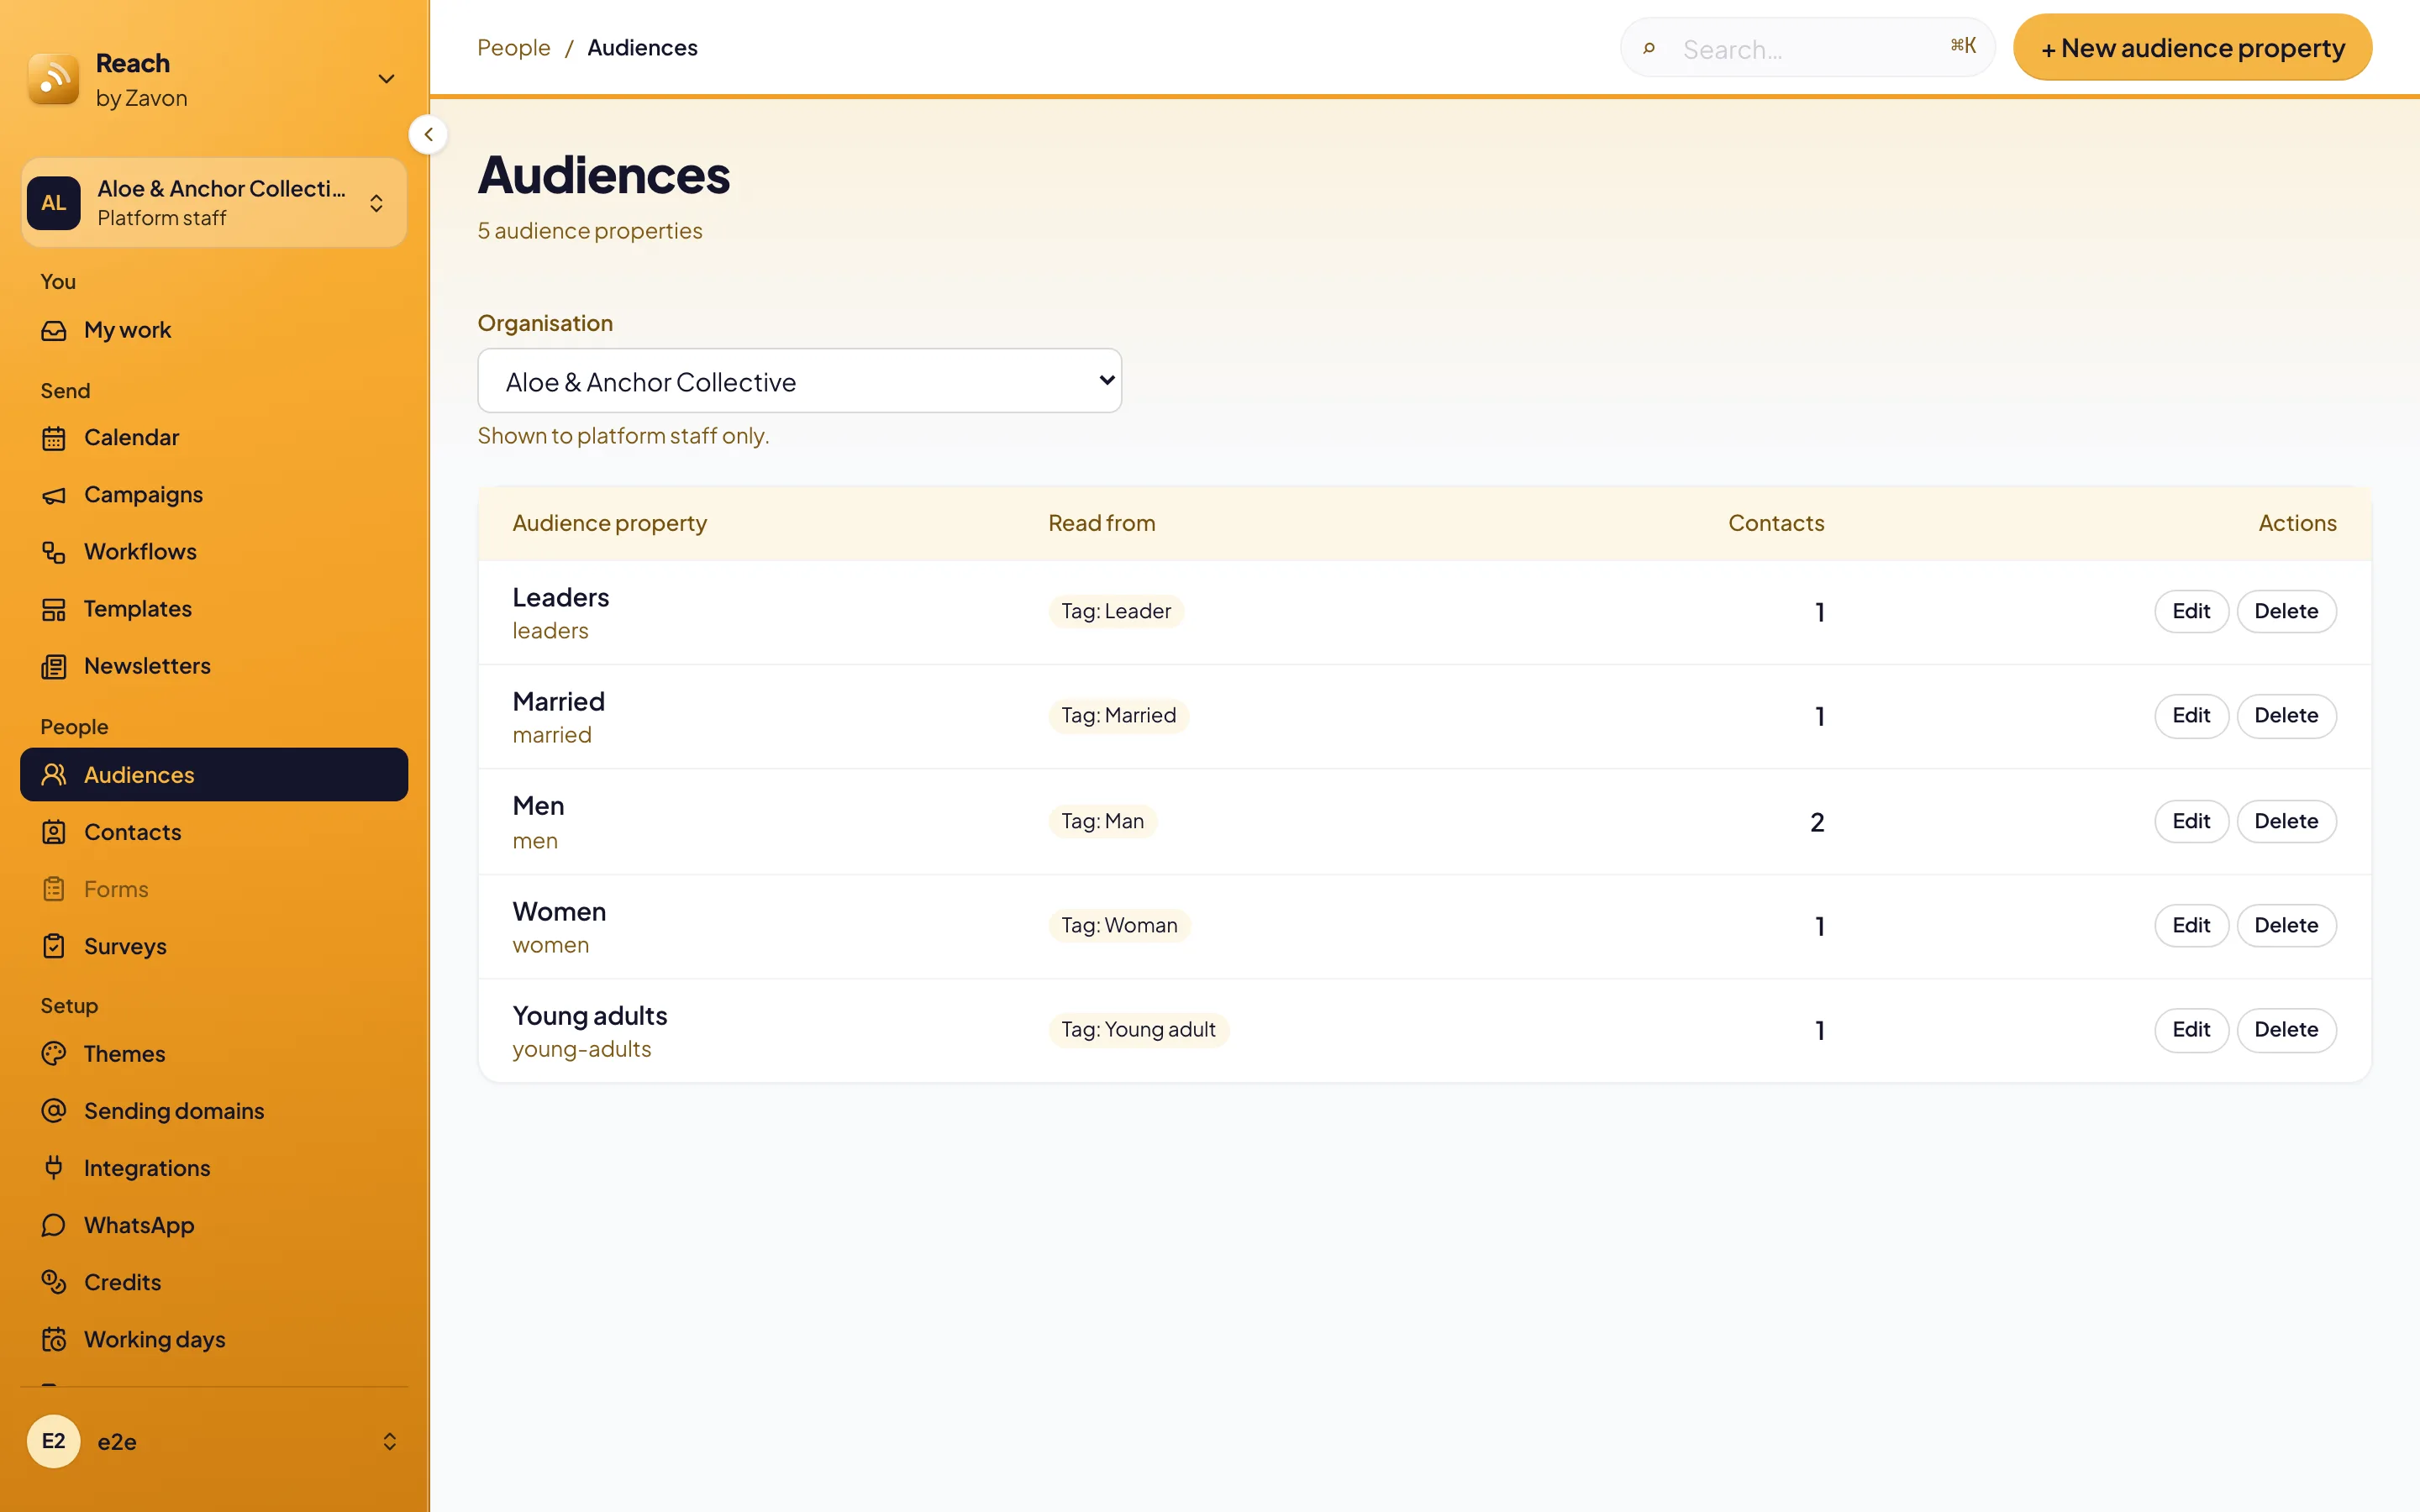
Task: Click the Tag: Married chip
Action: coord(1118,716)
